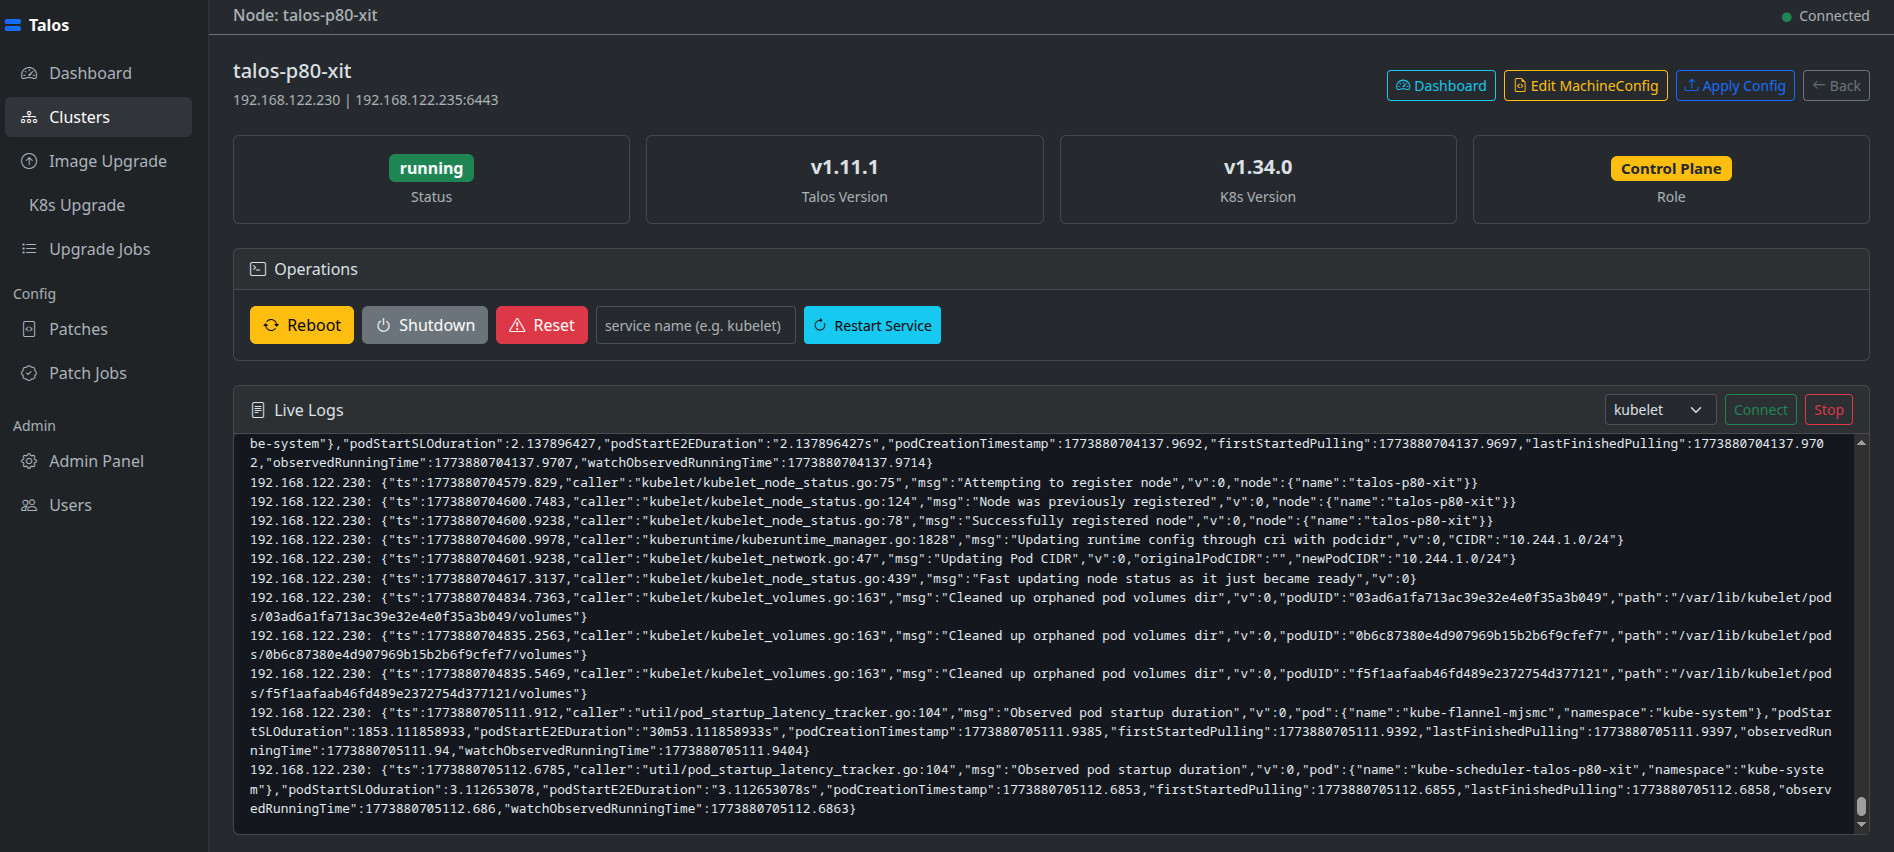Click the Users people icon
Screen dimensions: 1894x852
pyautogui.click(x=29, y=505)
